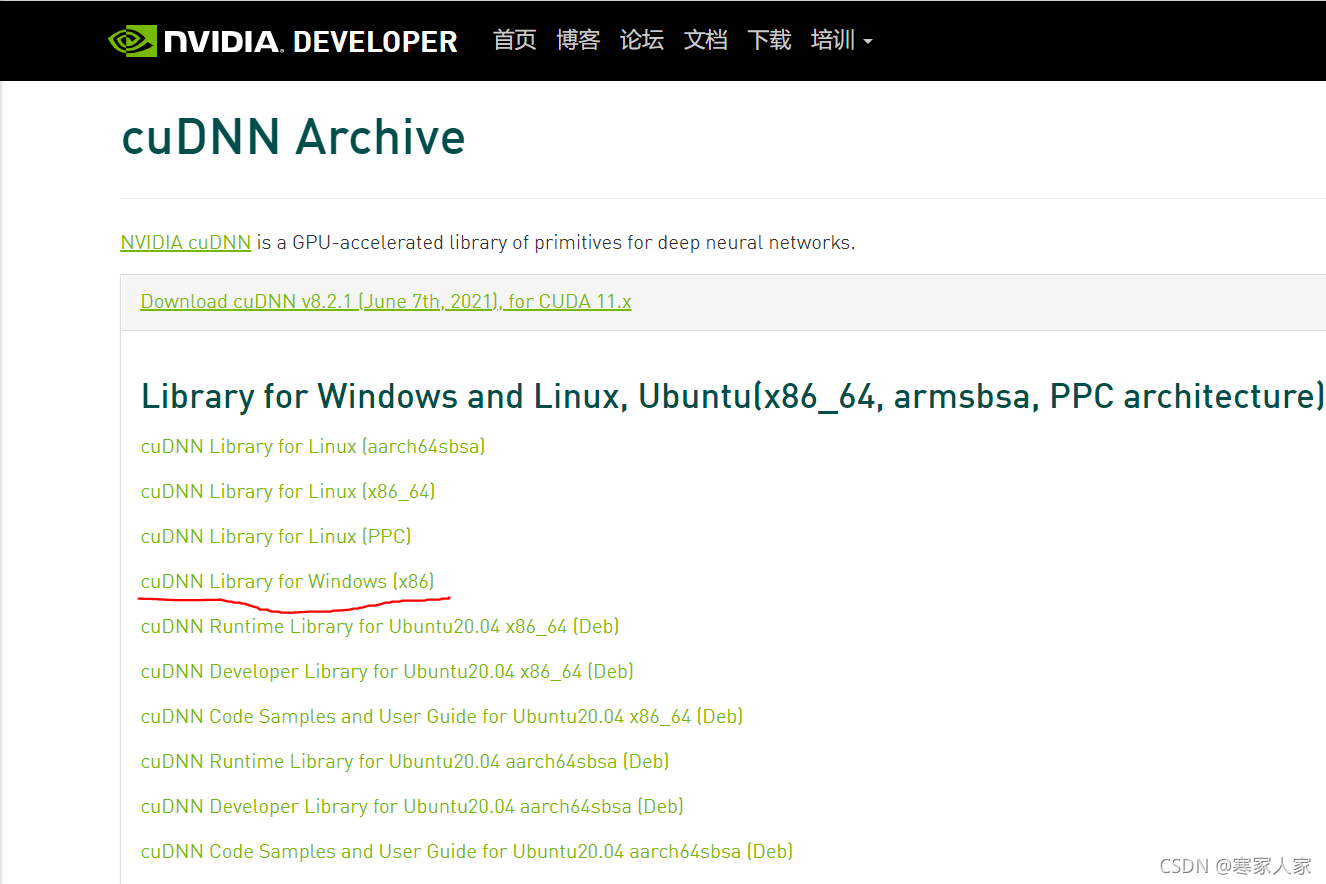The width and height of the screenshot is (1326, 884).
Task: Download cuDNN Library for Linux (x86_64)
Action: (x=288, y=491)
